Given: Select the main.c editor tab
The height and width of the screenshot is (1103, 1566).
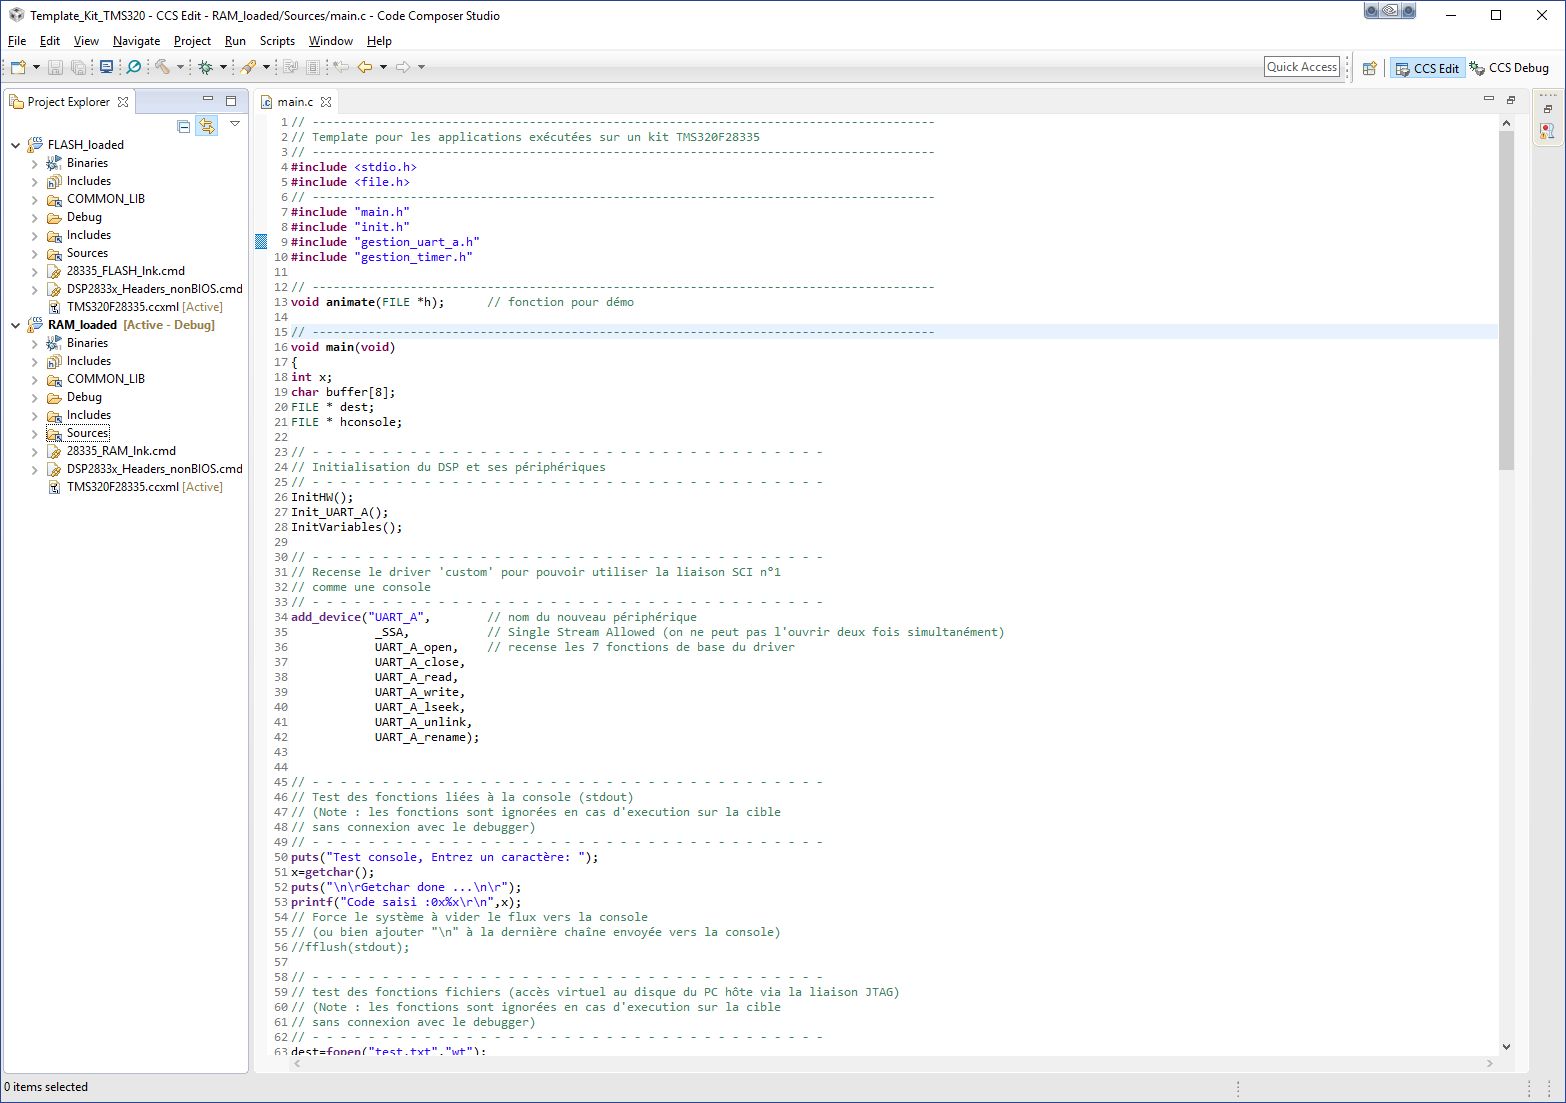Looking at the screenshot, I should coord(295,102).
